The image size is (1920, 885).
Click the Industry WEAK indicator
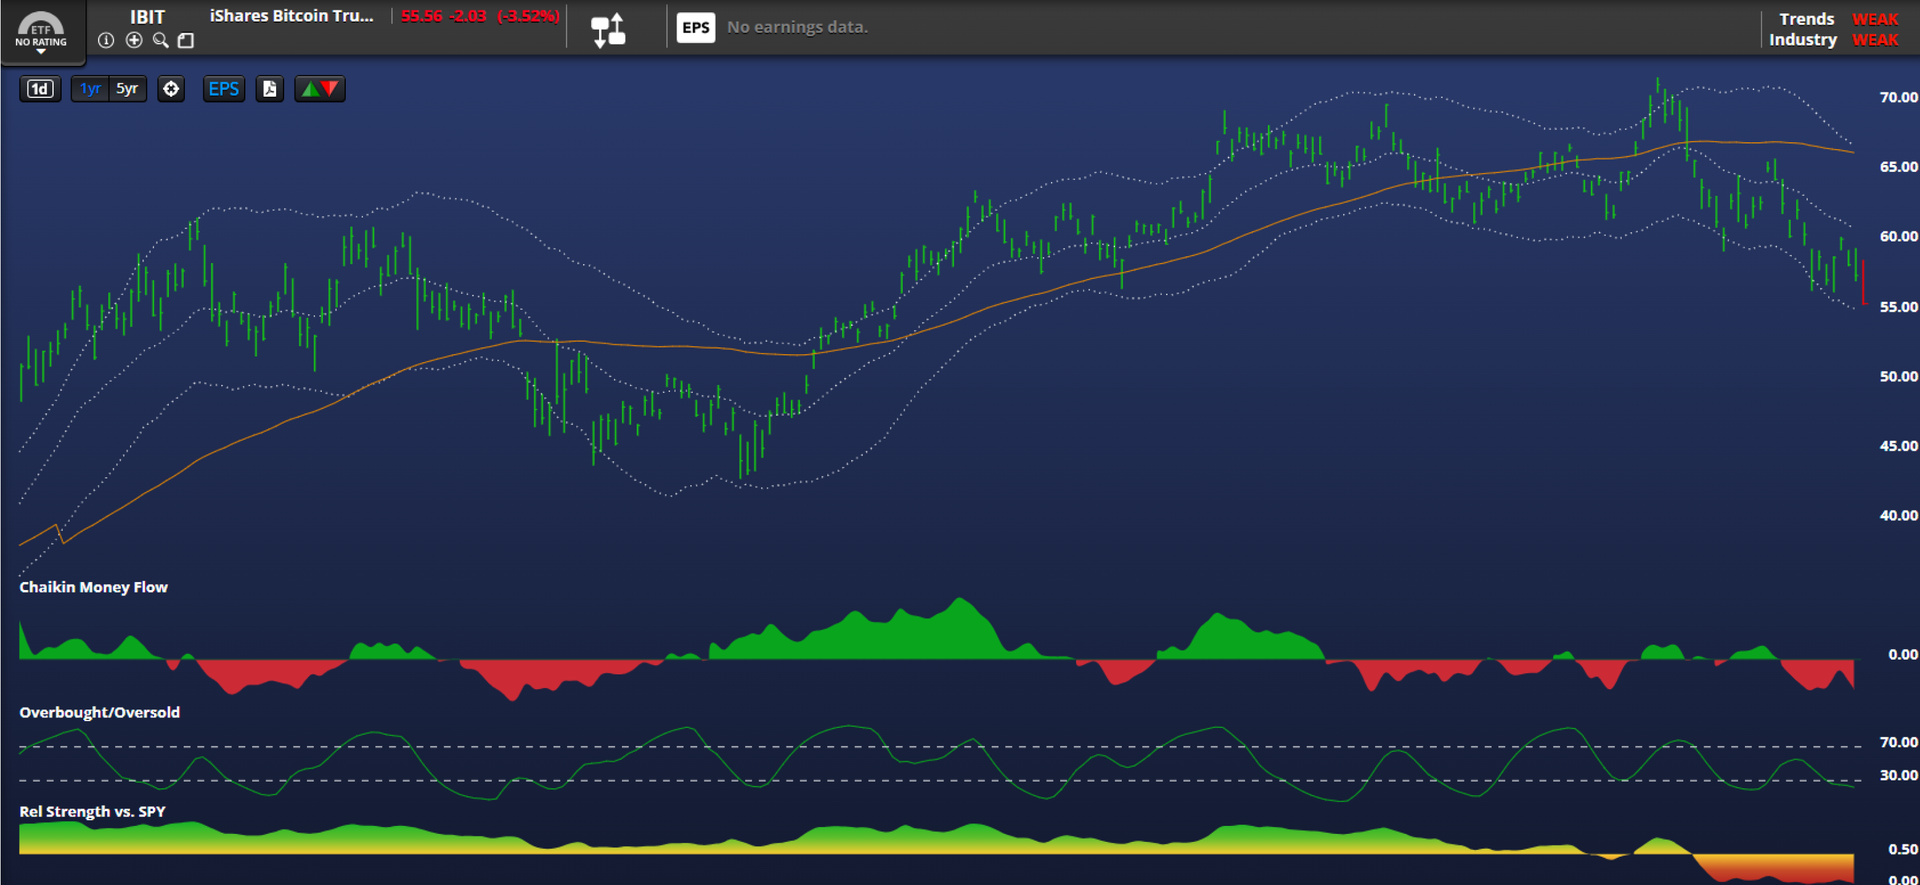(1874, 40)
